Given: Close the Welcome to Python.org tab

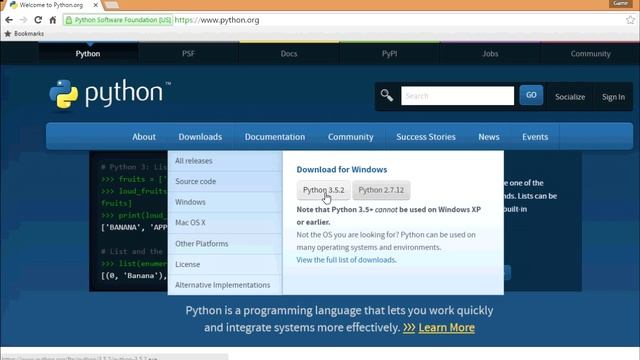Looking at the screenshot, I should pos(96,5).
